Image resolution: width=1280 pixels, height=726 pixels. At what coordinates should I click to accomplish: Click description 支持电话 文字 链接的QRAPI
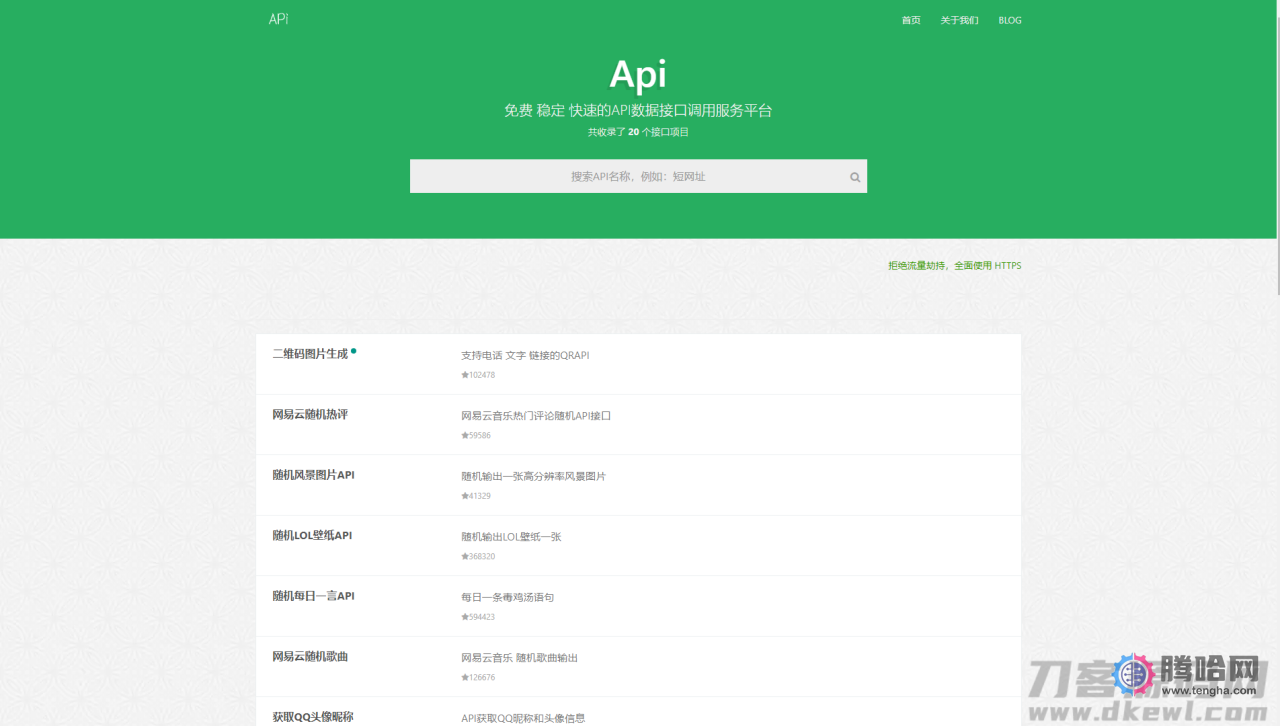525,355
